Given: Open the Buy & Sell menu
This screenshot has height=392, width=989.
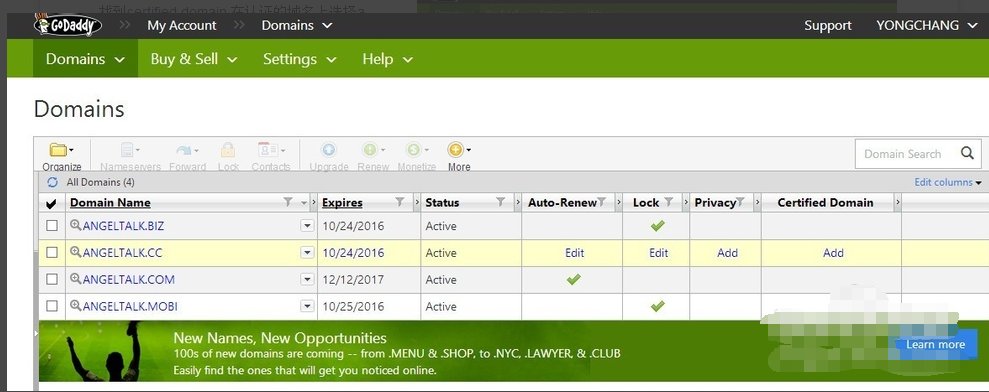Looking at the screenshot, I should pyautogui.click(x=194, y=59).
